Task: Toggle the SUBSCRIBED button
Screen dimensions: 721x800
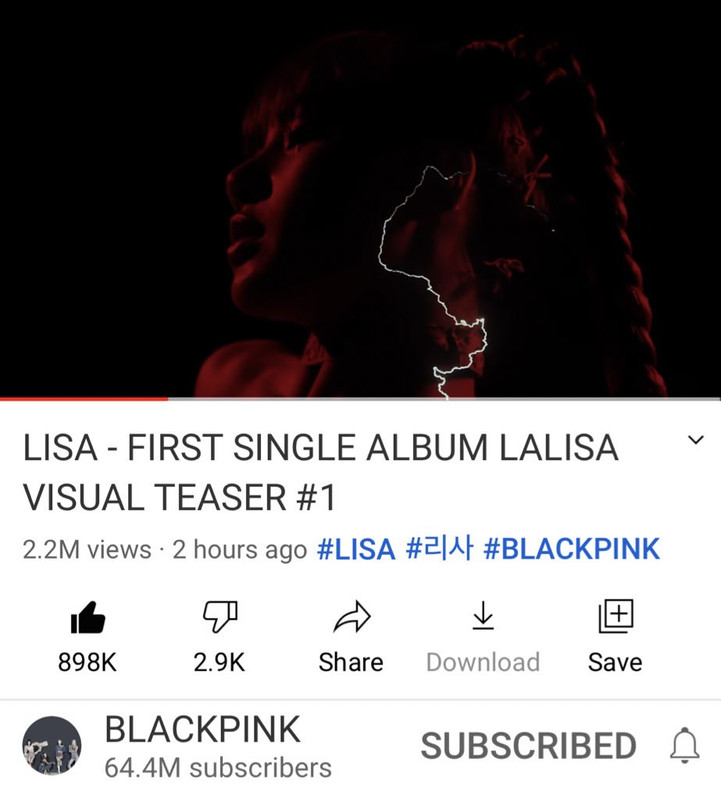Action: 528,746
